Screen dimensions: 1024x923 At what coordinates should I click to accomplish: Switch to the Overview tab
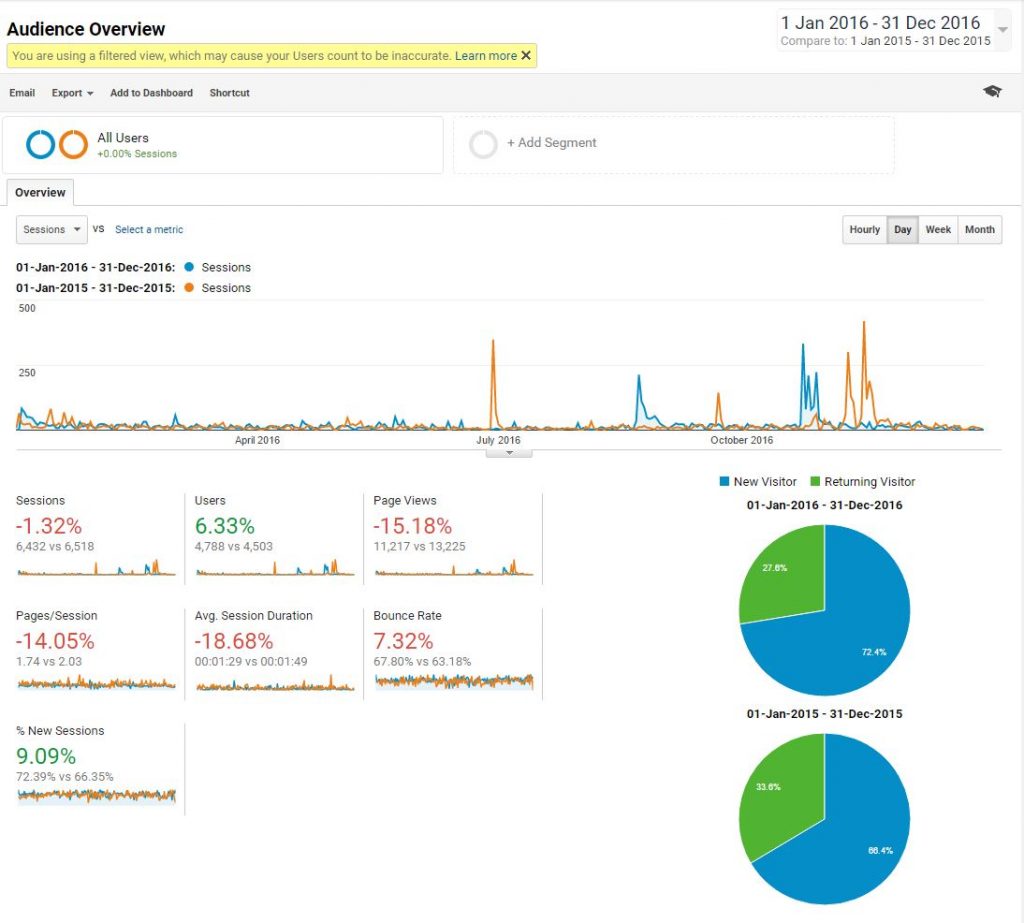pos(40,193)
